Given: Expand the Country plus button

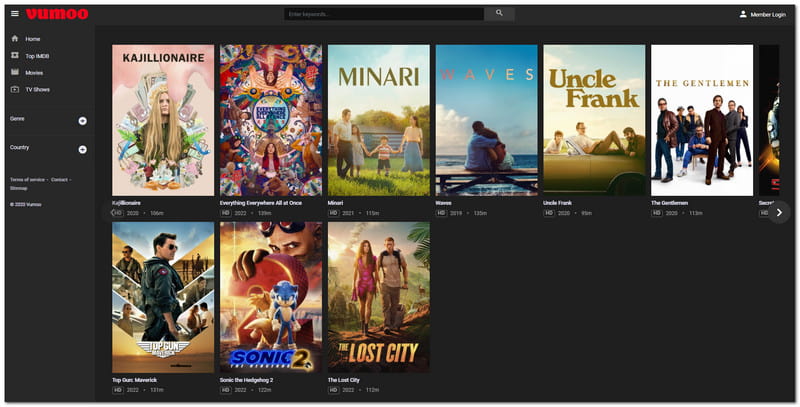Looking at the screenshot, I should [83, 149].
